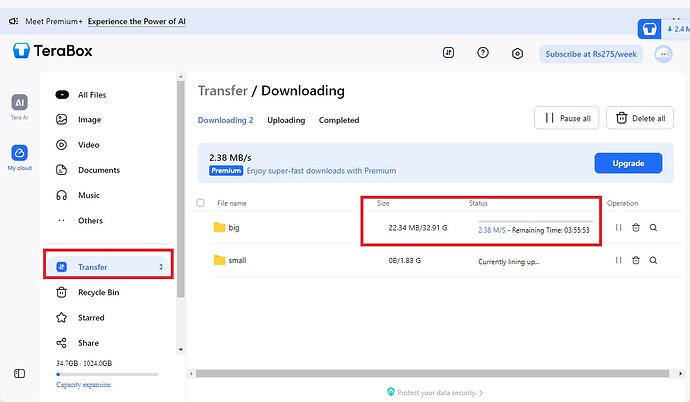Open the help question mark icon
Viewport: 690px width, 402px height.
[x=483, y=54]
